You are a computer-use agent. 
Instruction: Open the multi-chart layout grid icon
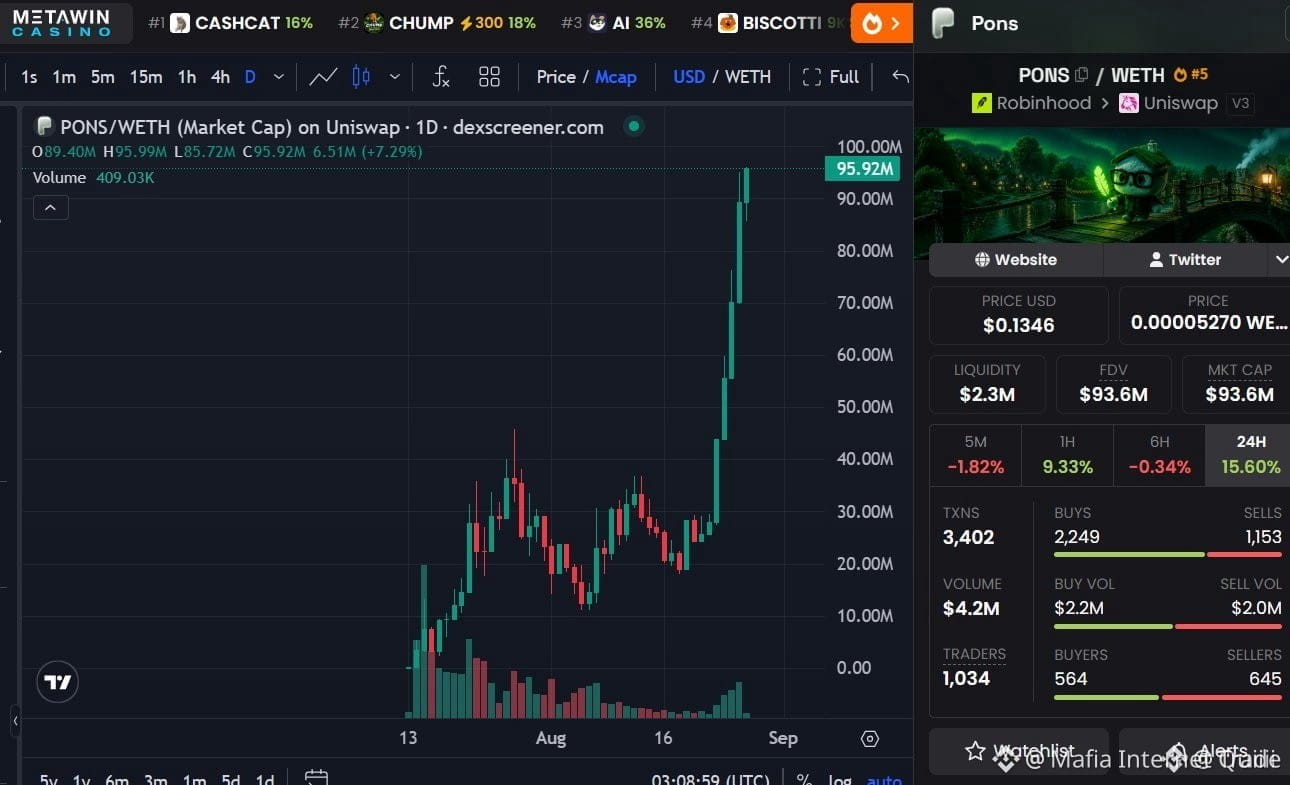[489, 77]
